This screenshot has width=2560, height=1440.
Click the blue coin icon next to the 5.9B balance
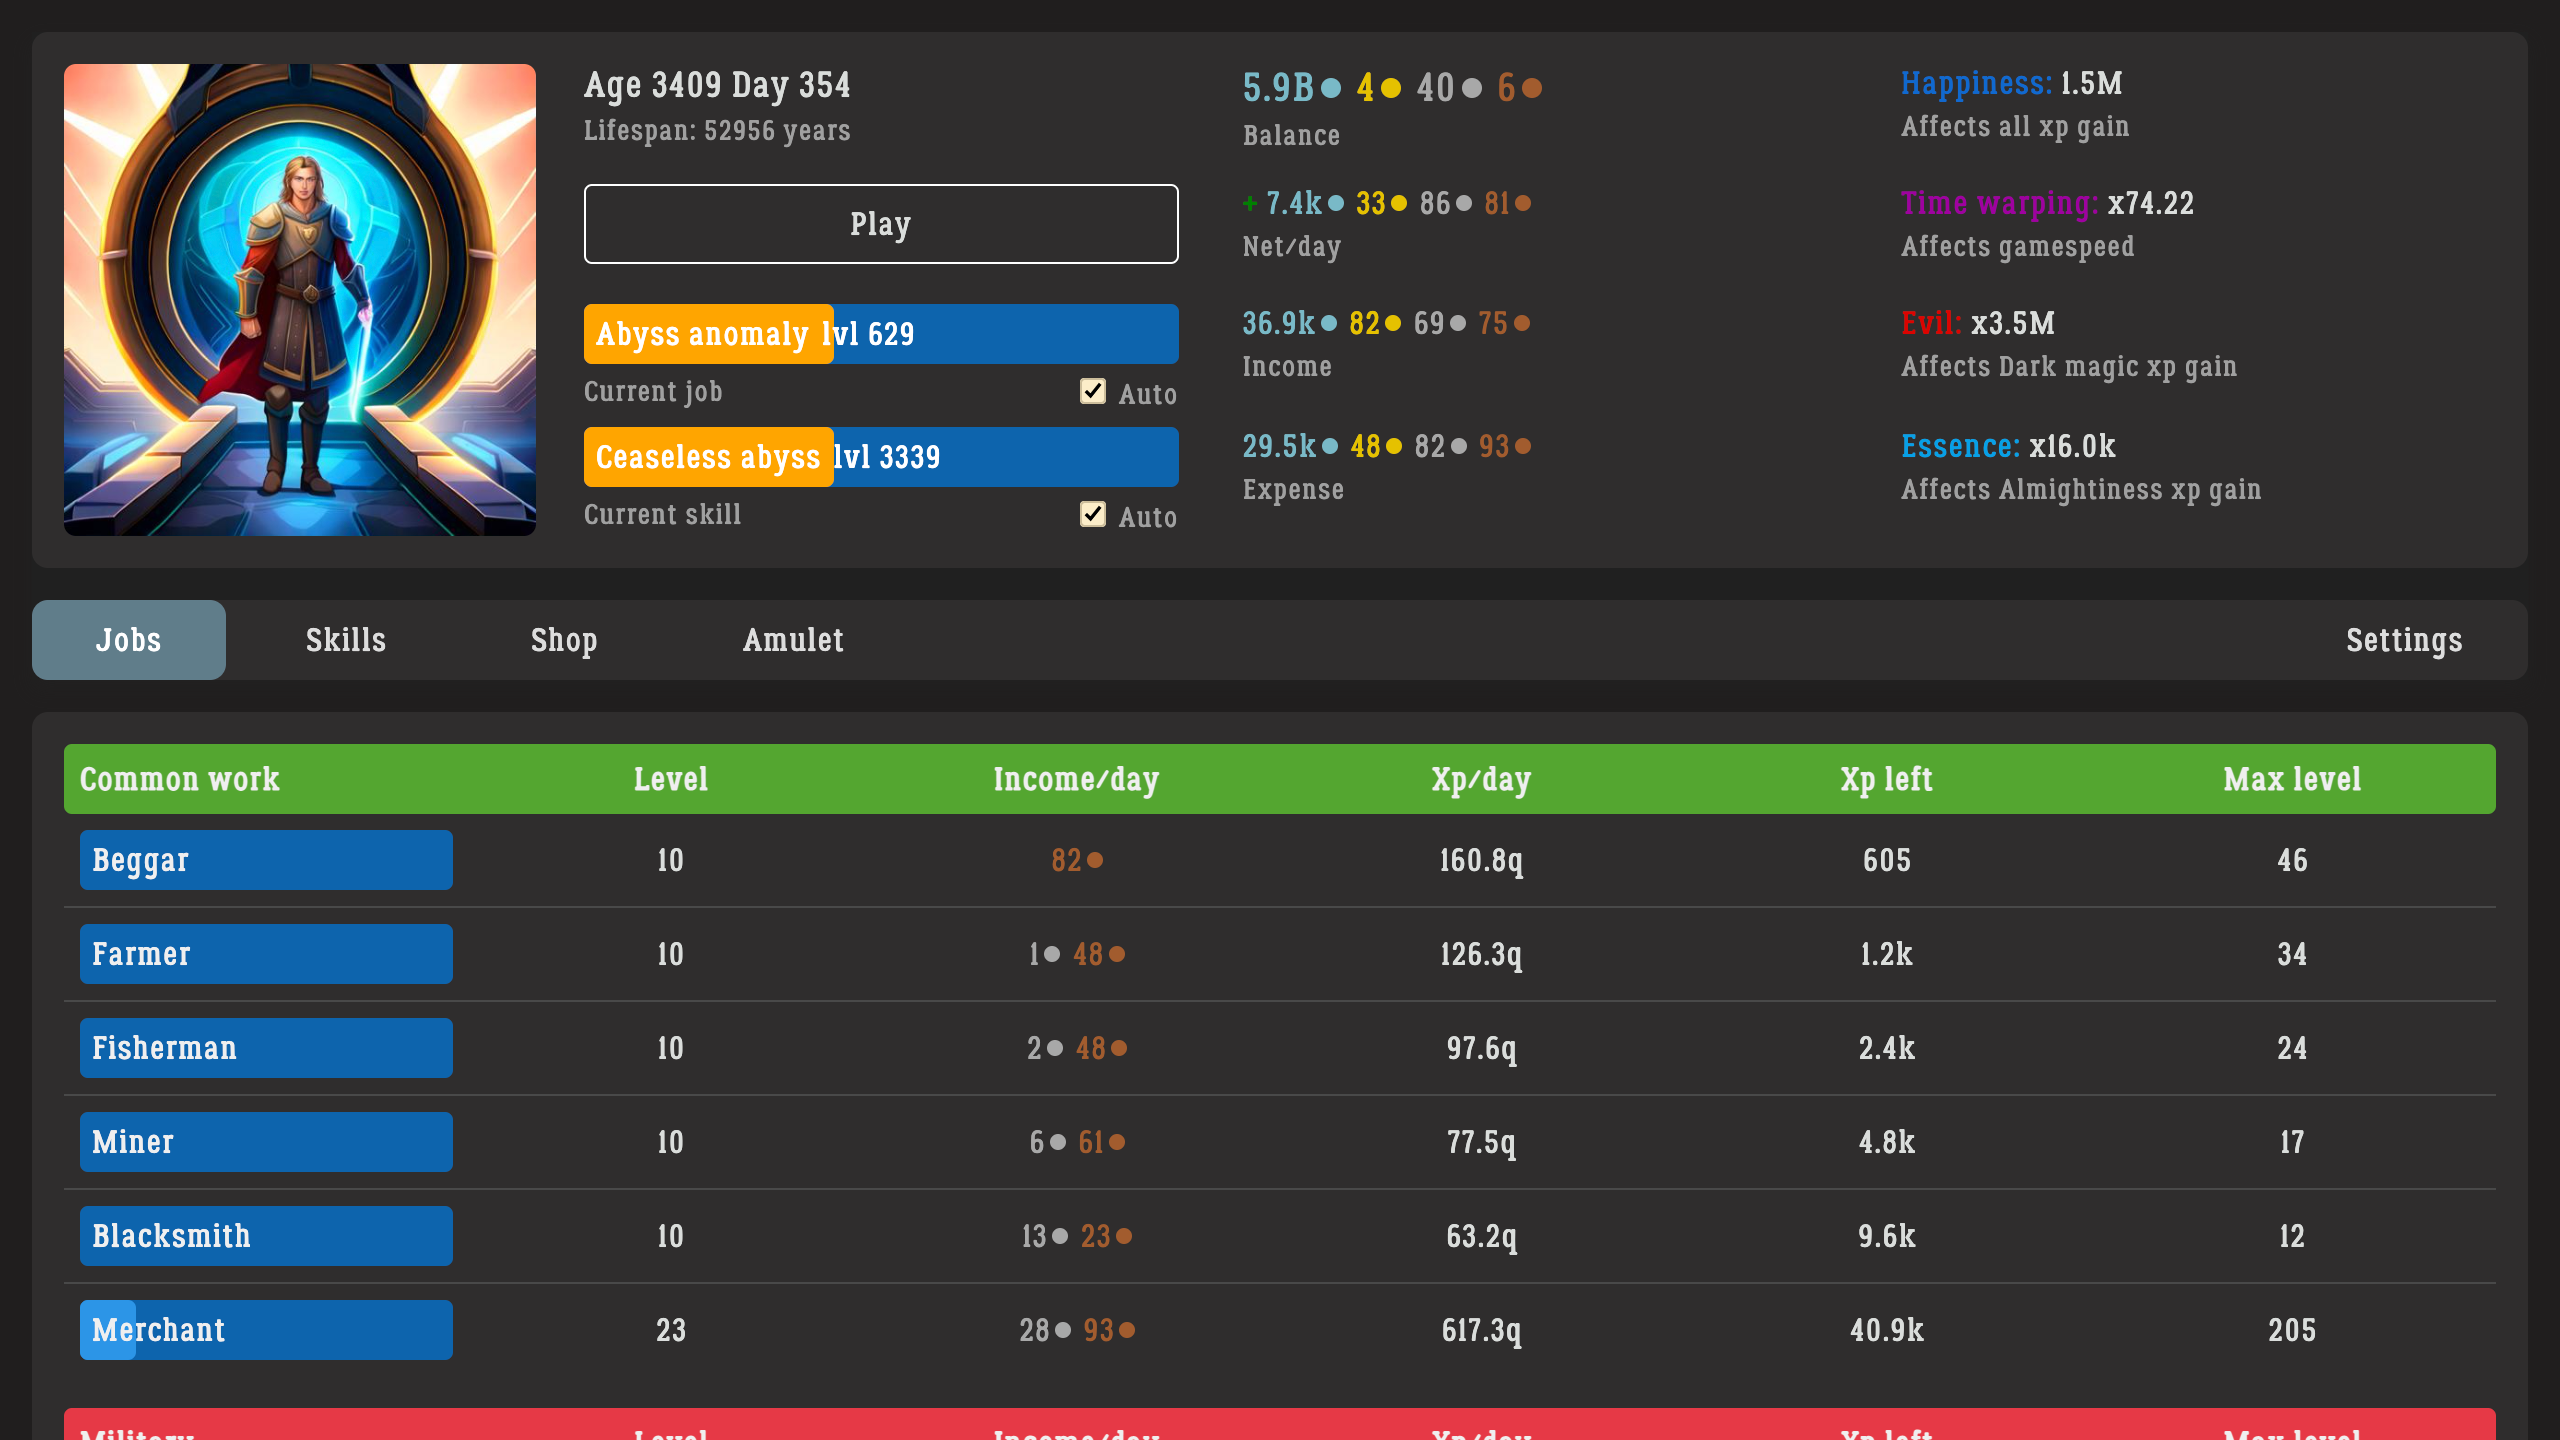point(1330,88)
